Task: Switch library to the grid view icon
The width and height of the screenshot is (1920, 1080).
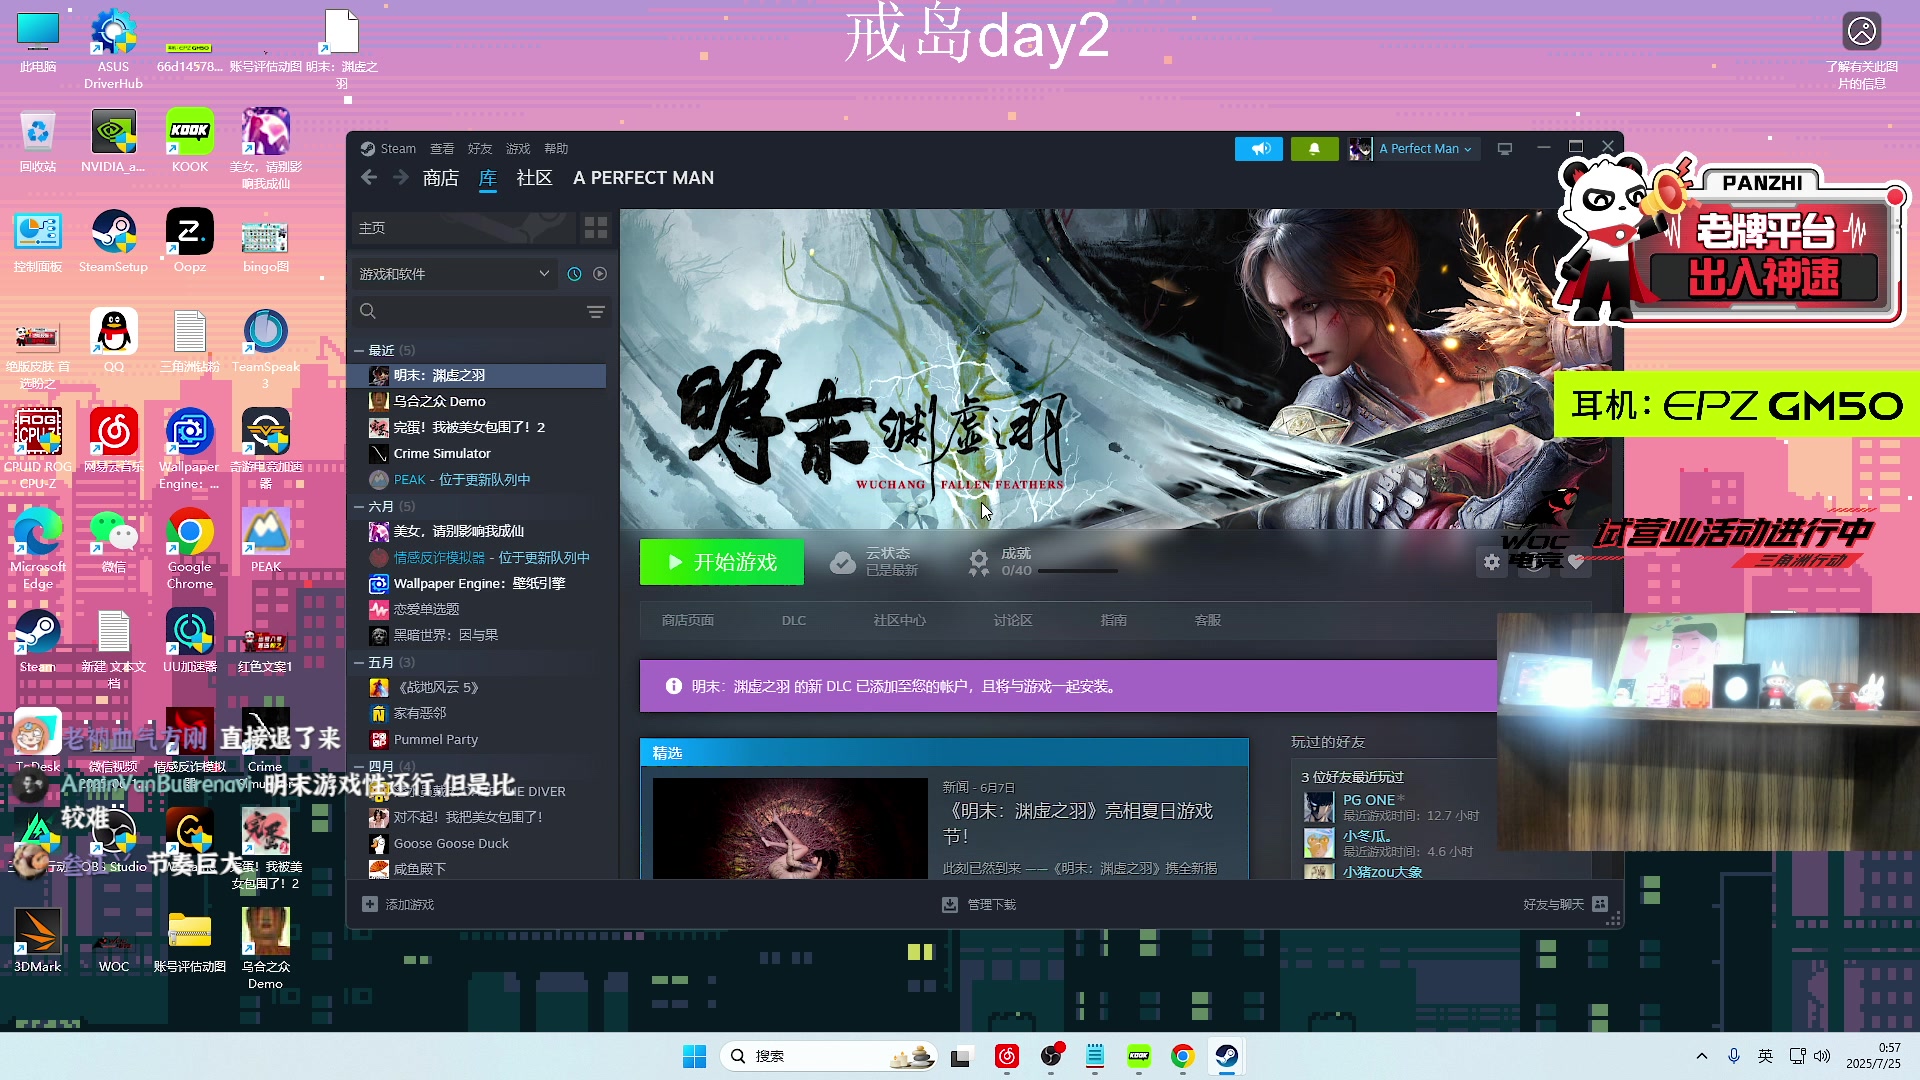Action: tap(596, 228)
